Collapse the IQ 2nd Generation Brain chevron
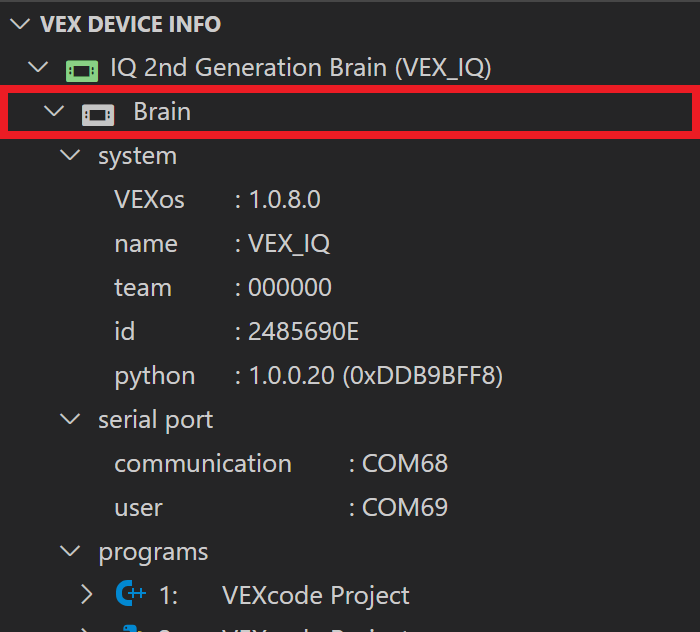The image size is (700, 632). click(x=38, y=68)
